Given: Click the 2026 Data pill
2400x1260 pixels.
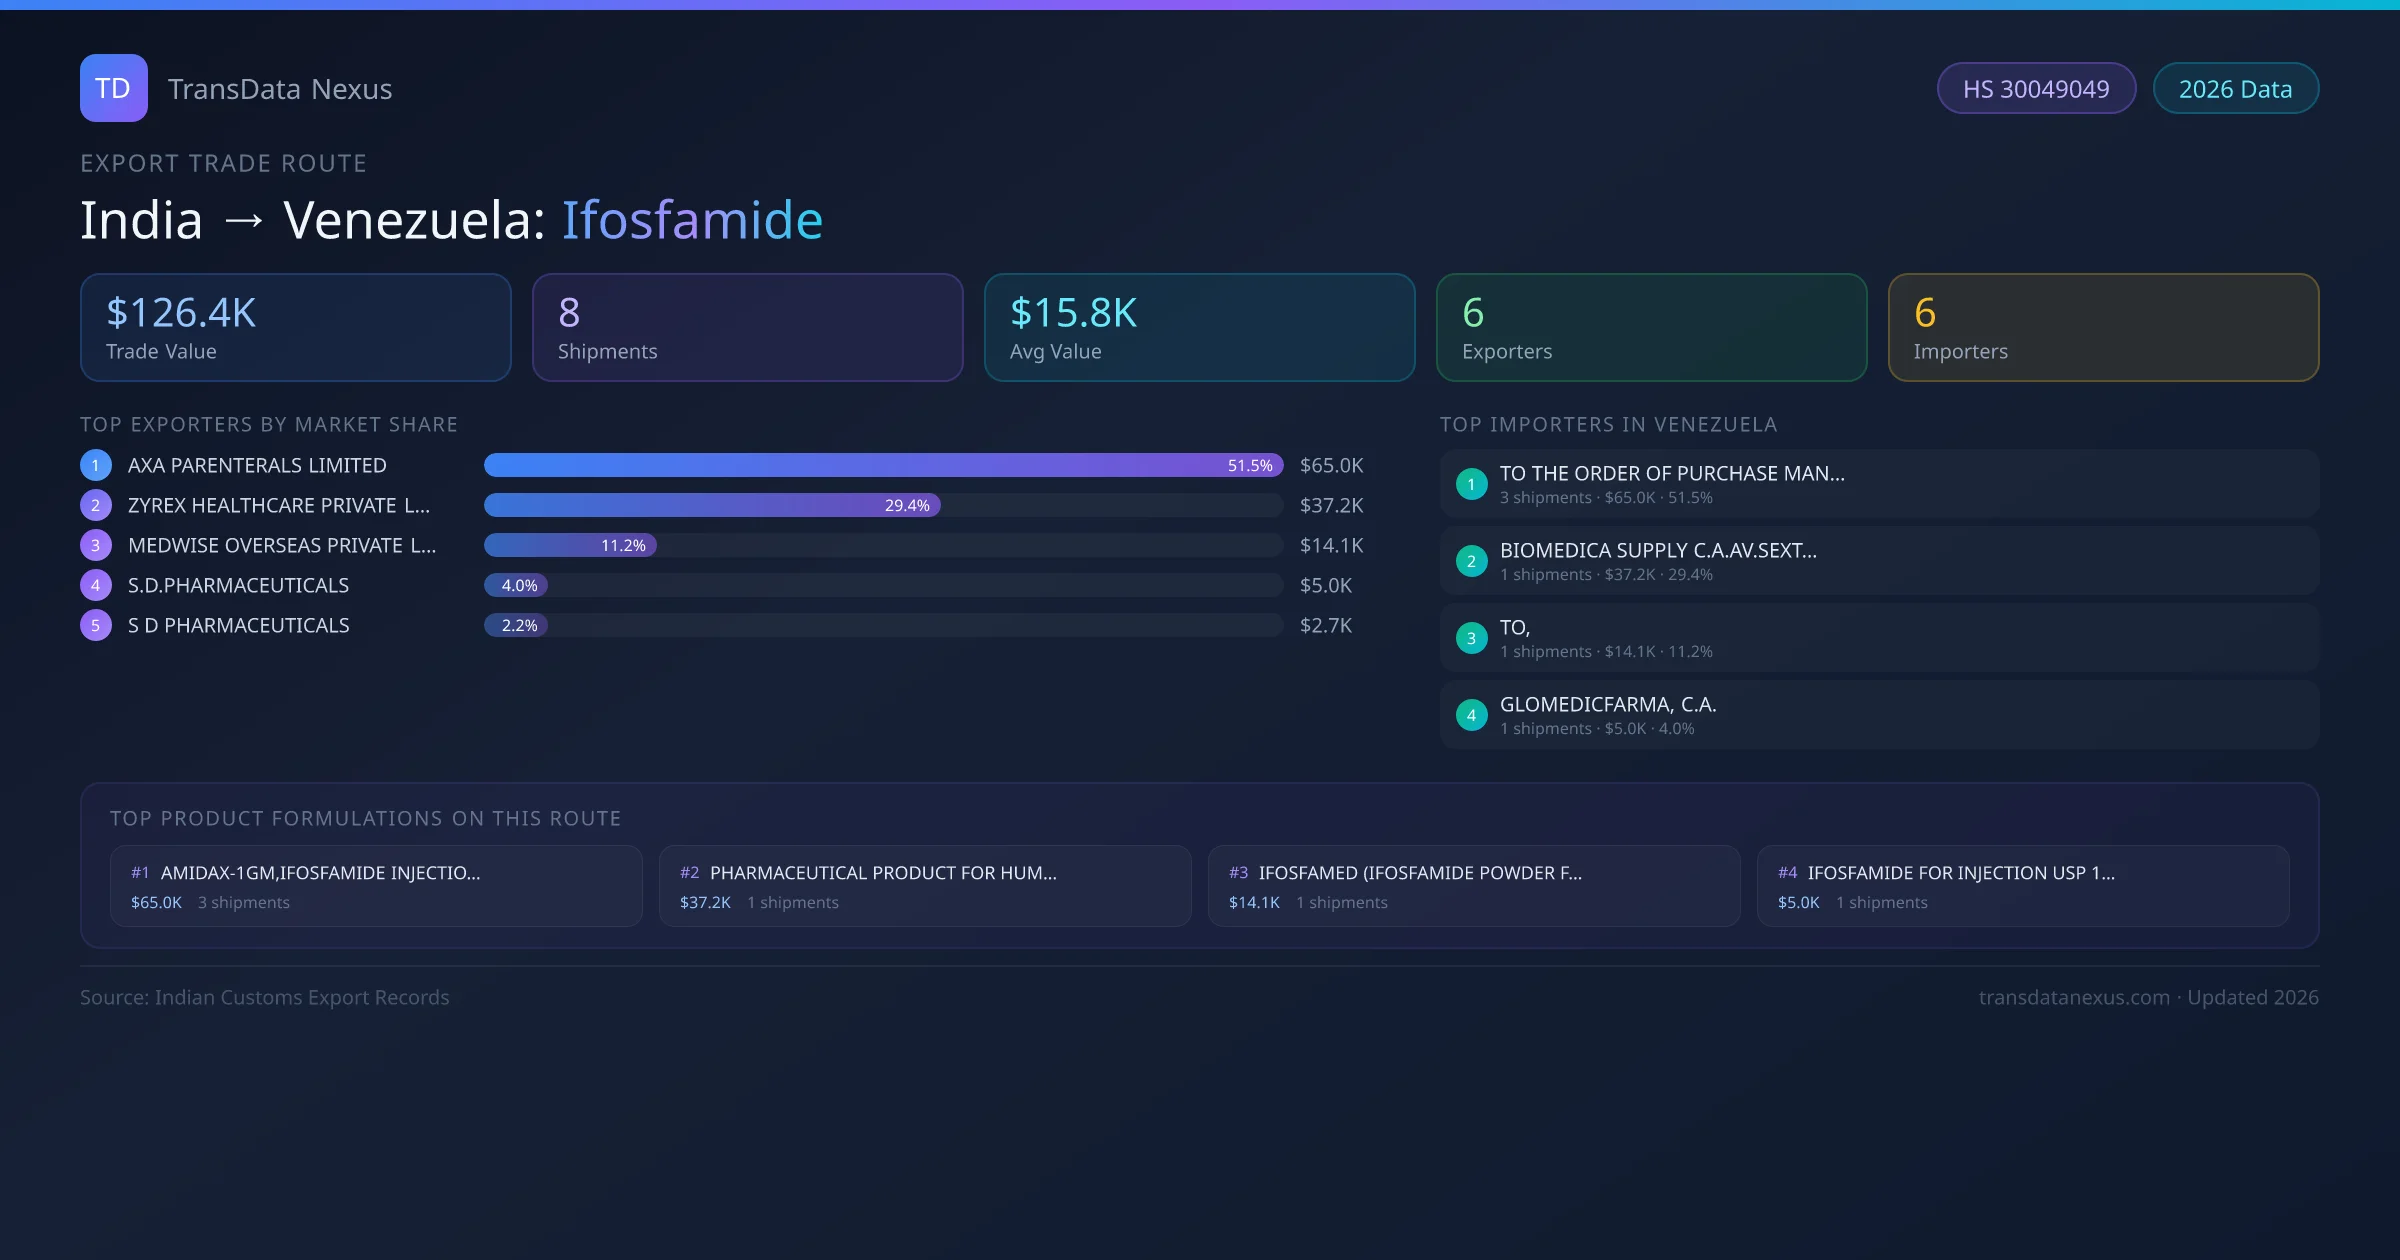Looking at the screenshot, I should (2235, 89).
